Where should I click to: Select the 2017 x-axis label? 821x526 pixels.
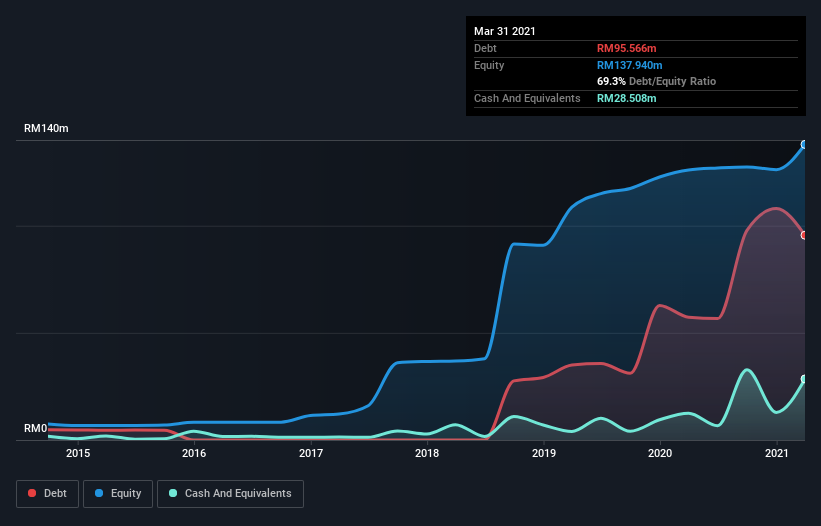[311, 453]
